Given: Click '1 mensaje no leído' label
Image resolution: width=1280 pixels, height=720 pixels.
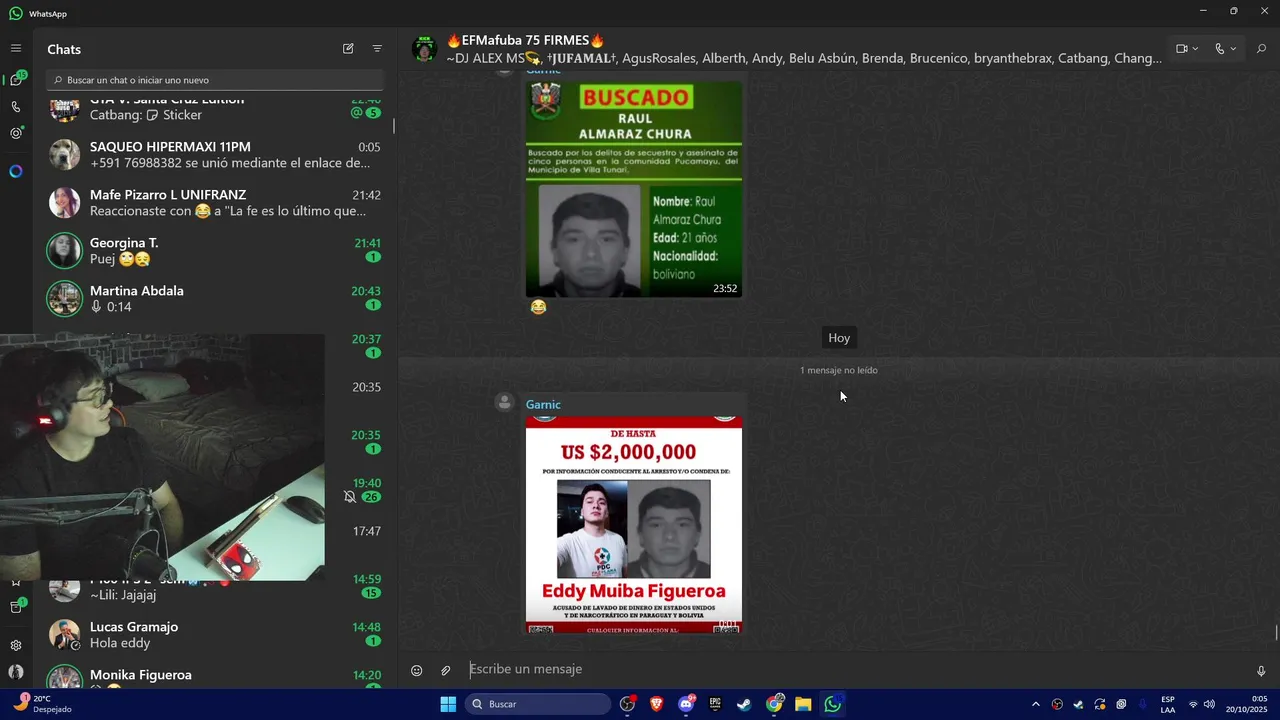Looking at the screenshot, I should click(839, 370).
